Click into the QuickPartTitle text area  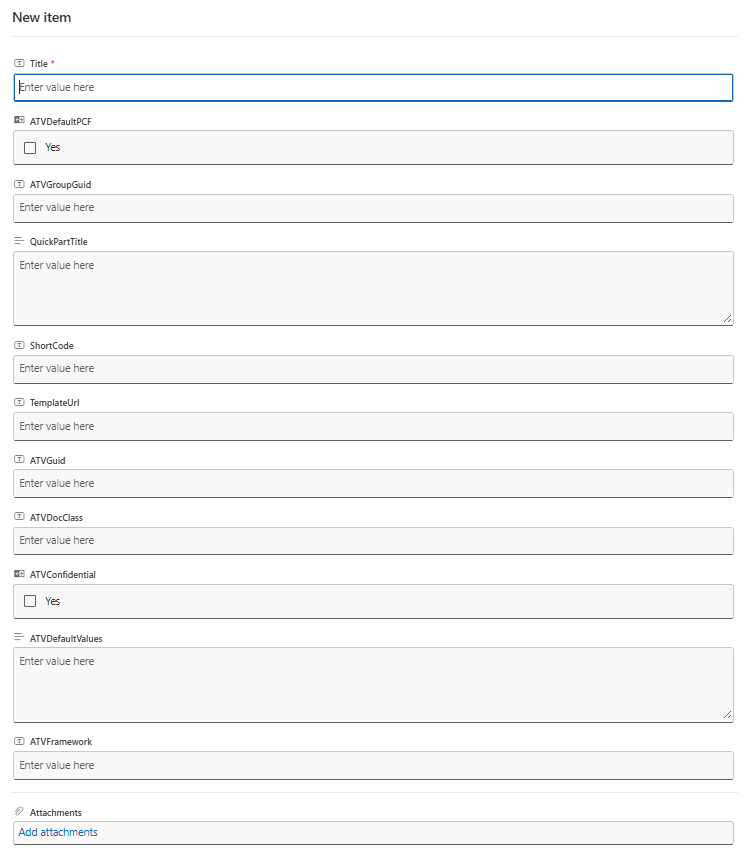[373, 289]
